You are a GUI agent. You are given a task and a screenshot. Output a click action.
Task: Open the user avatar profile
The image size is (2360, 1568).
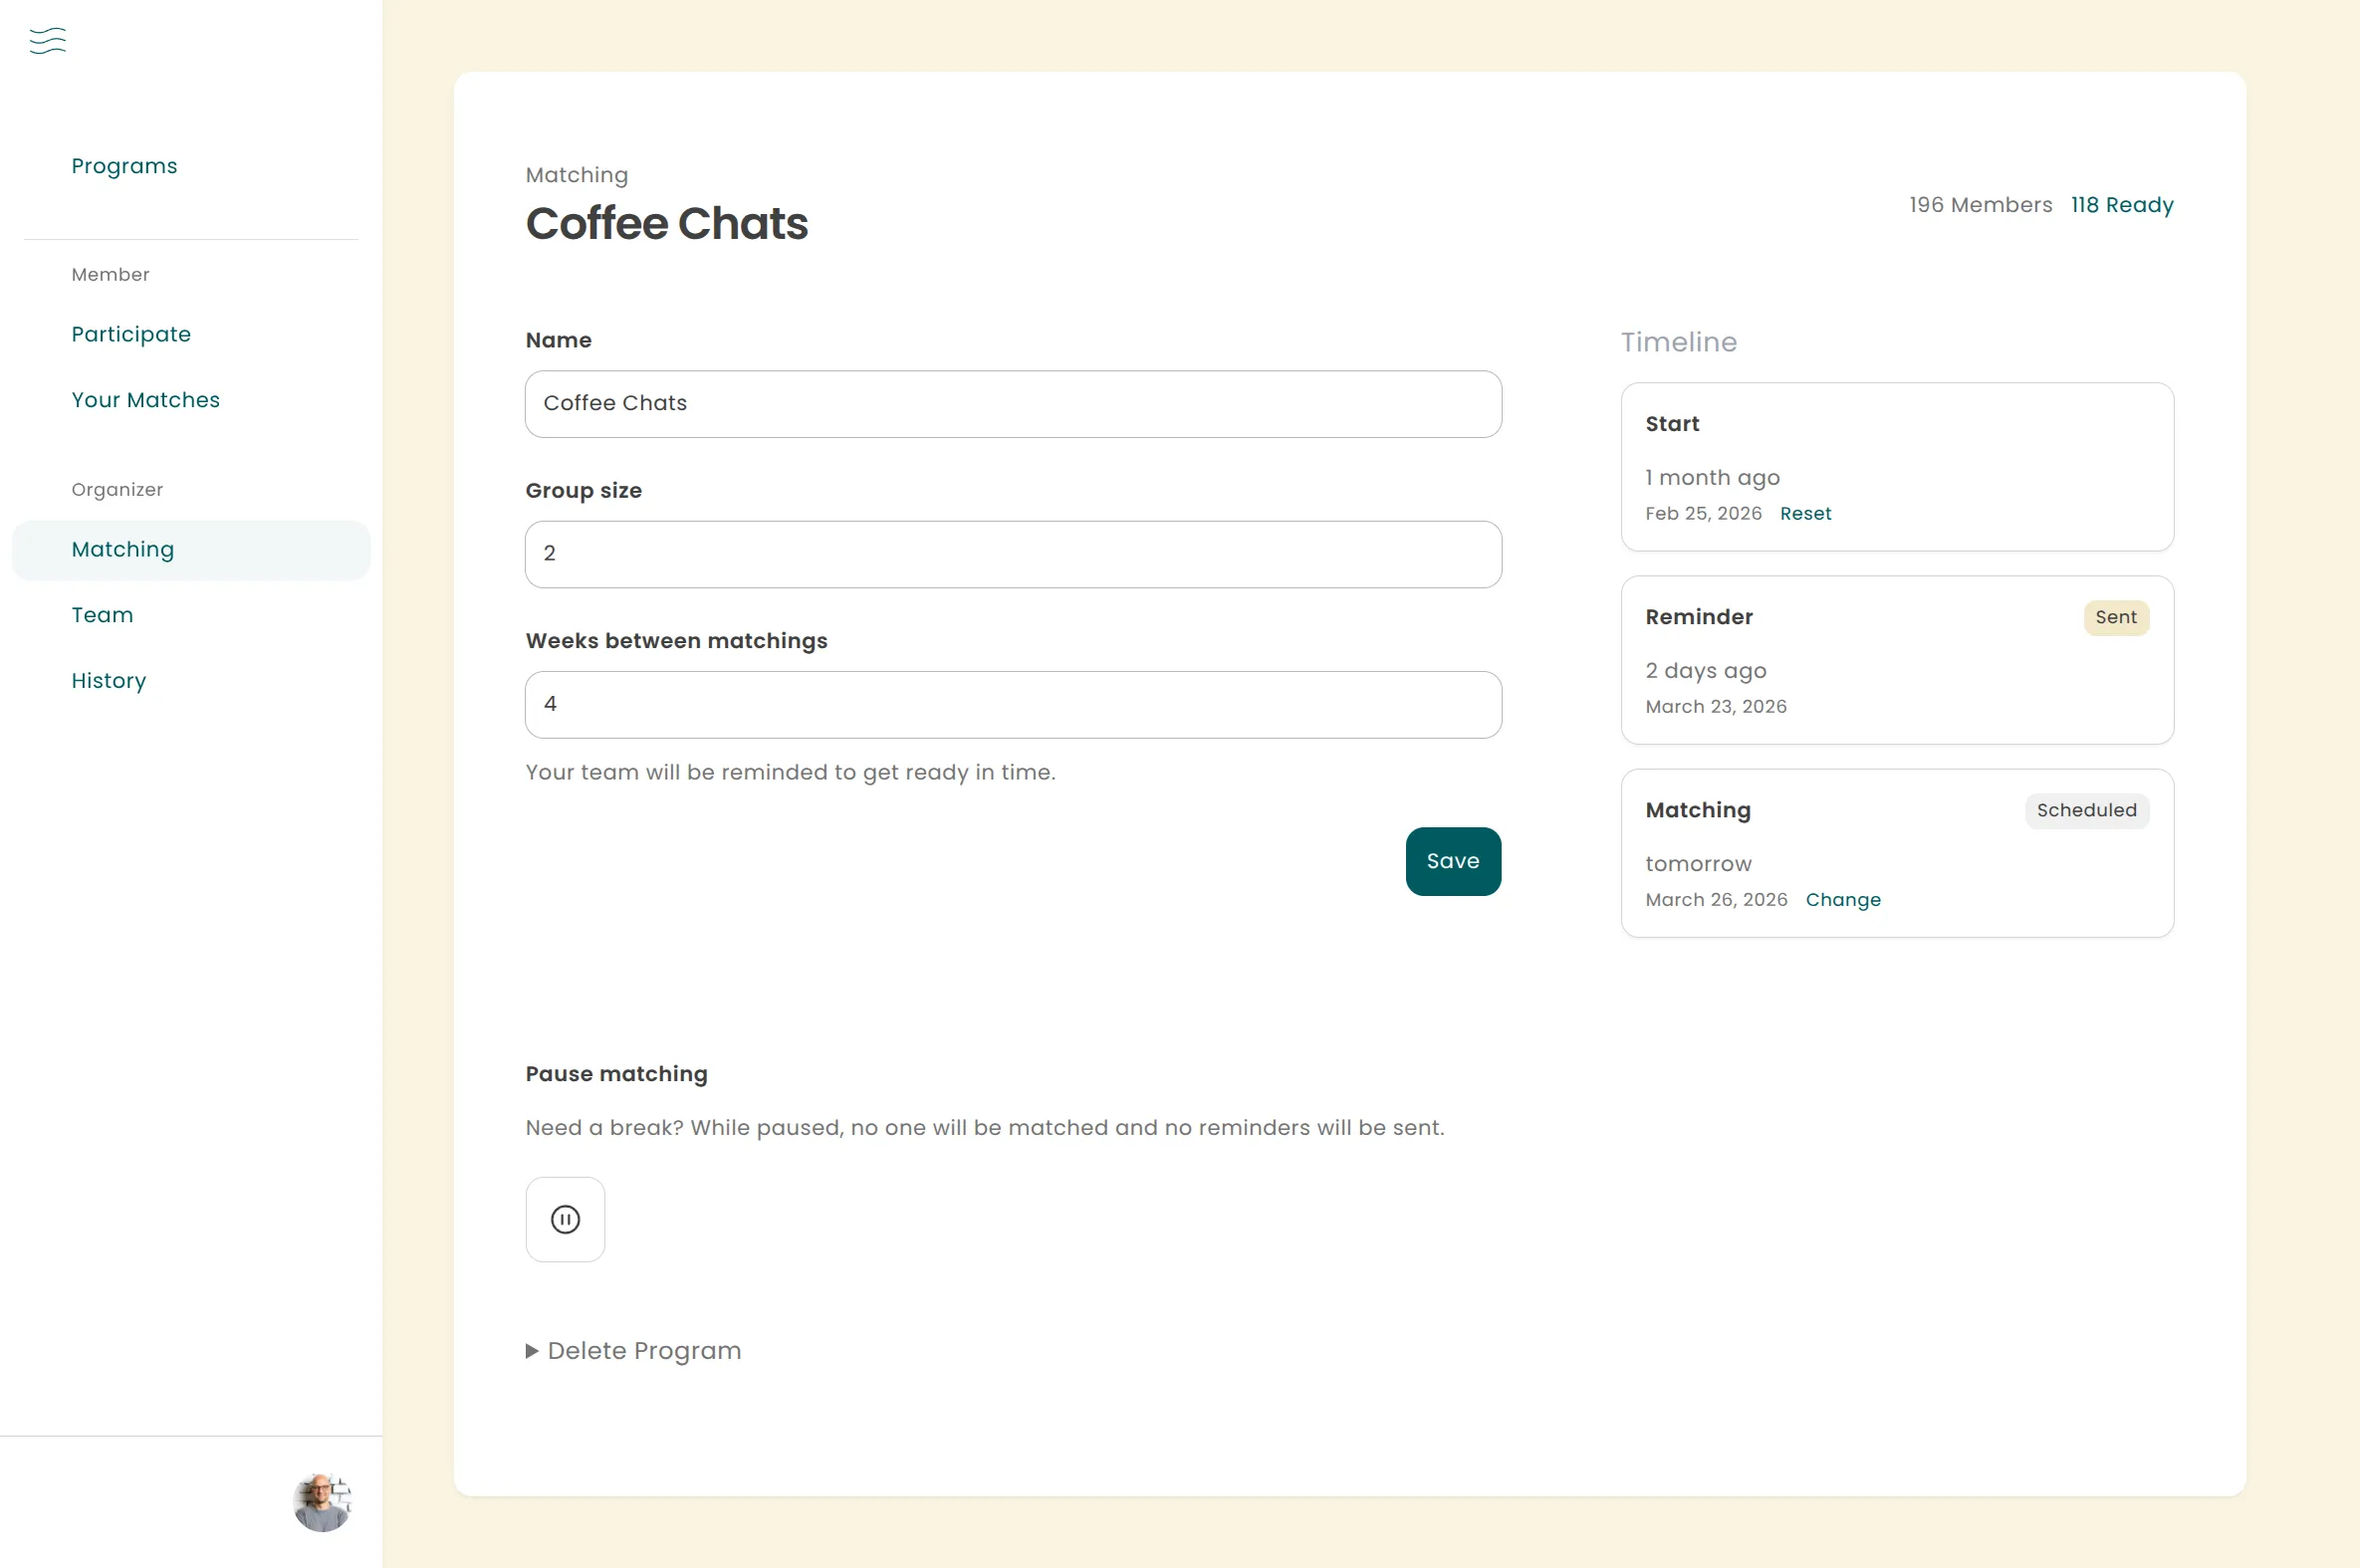(x=322, y=1502)
